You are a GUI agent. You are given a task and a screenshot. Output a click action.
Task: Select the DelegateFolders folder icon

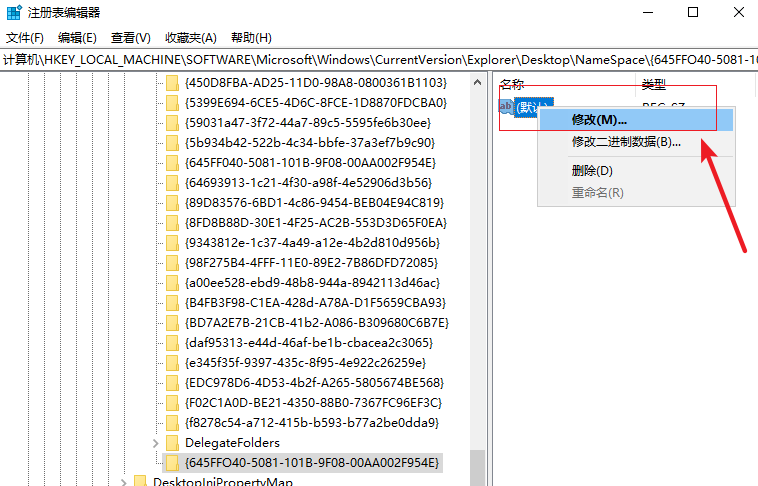171,442
